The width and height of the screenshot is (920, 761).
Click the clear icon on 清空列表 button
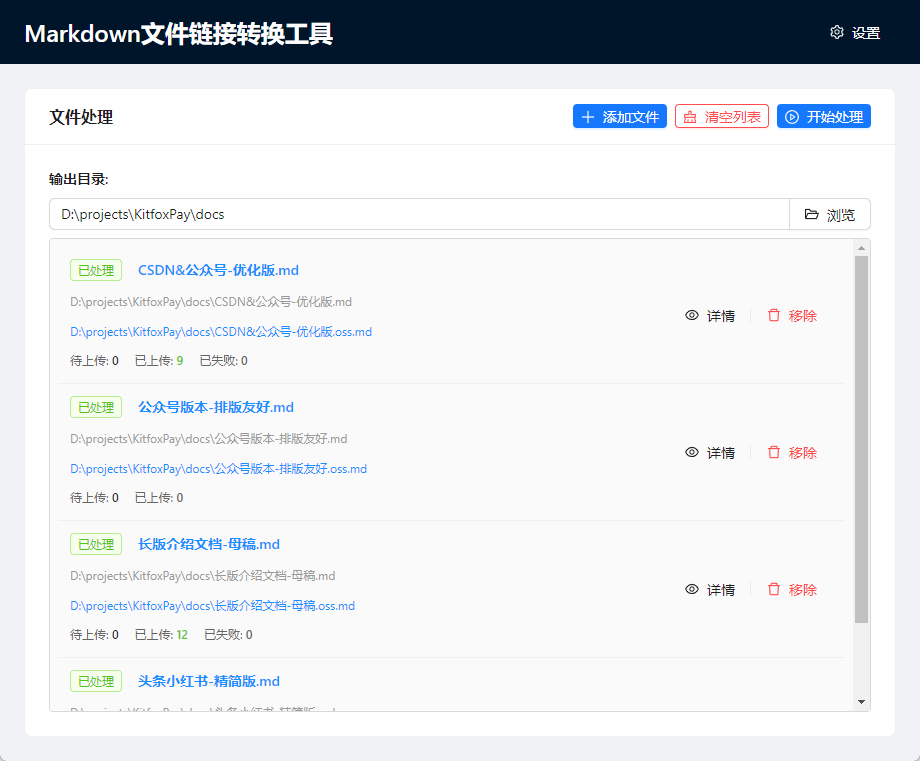point(688,115)
